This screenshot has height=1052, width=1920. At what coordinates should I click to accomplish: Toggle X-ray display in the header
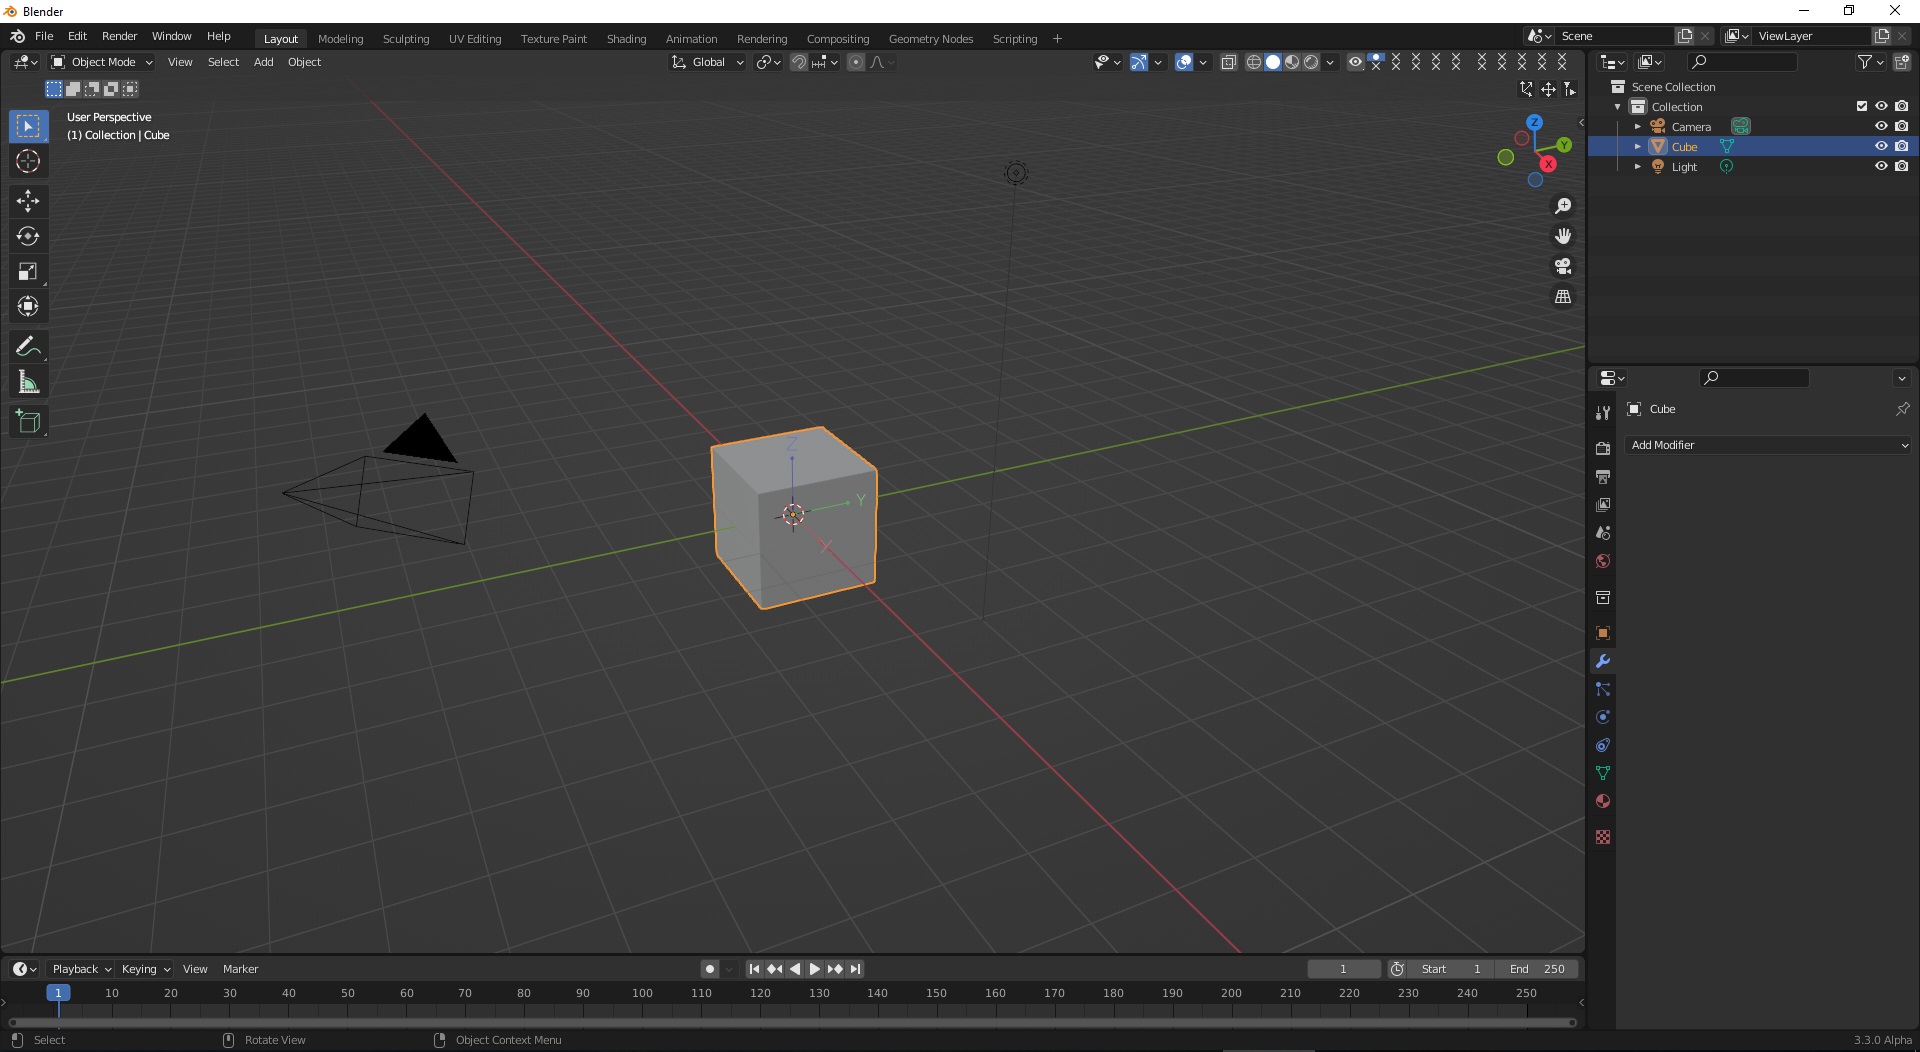(1229, 62)
